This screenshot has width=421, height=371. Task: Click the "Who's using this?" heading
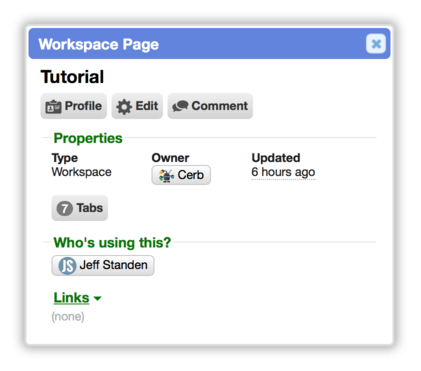(x=112, y=242)
